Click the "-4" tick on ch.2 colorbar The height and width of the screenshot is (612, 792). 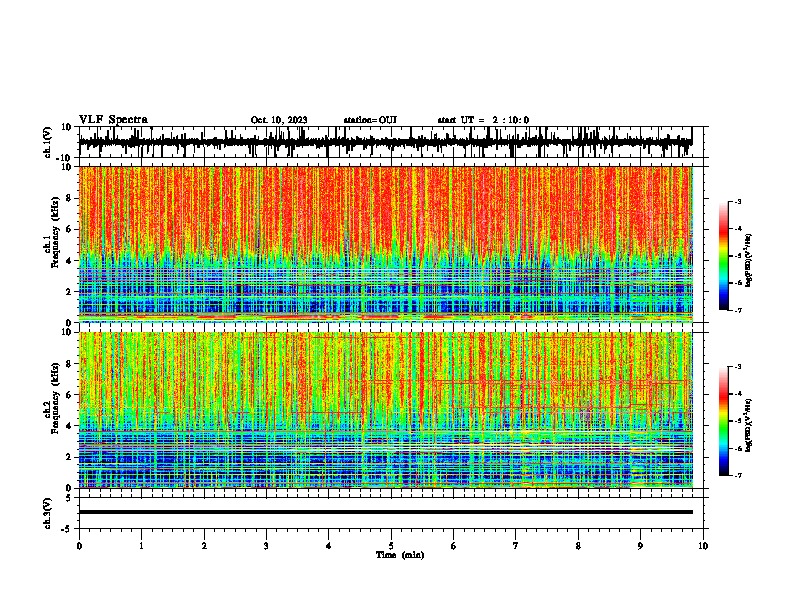(x=738, y=394)
